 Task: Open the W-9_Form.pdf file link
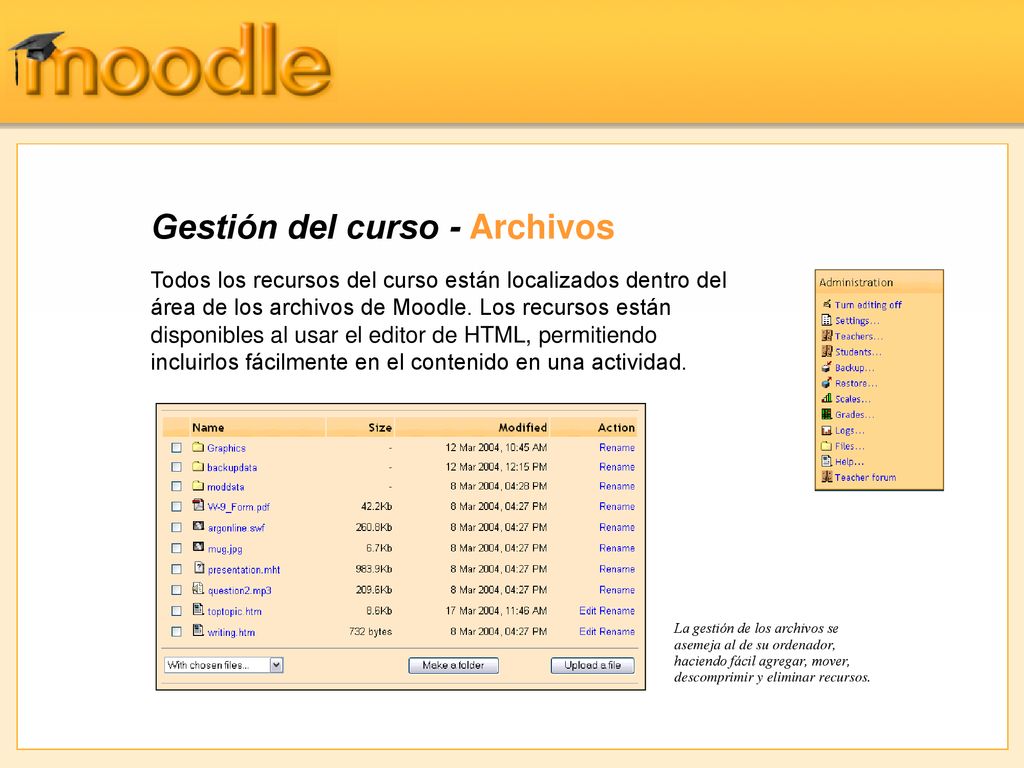[x=238, y=507]
